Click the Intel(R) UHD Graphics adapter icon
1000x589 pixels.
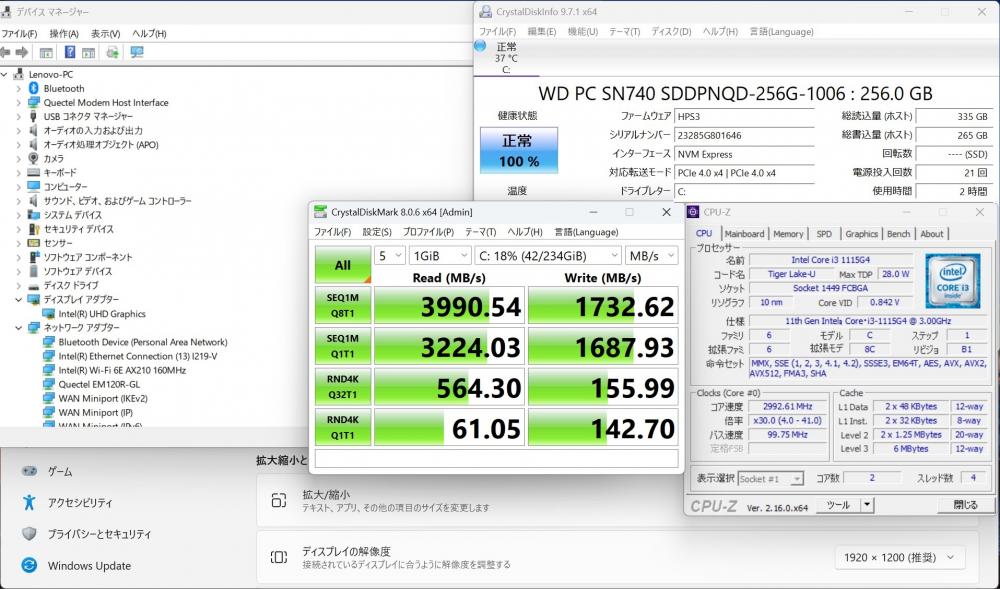point(48,314)
